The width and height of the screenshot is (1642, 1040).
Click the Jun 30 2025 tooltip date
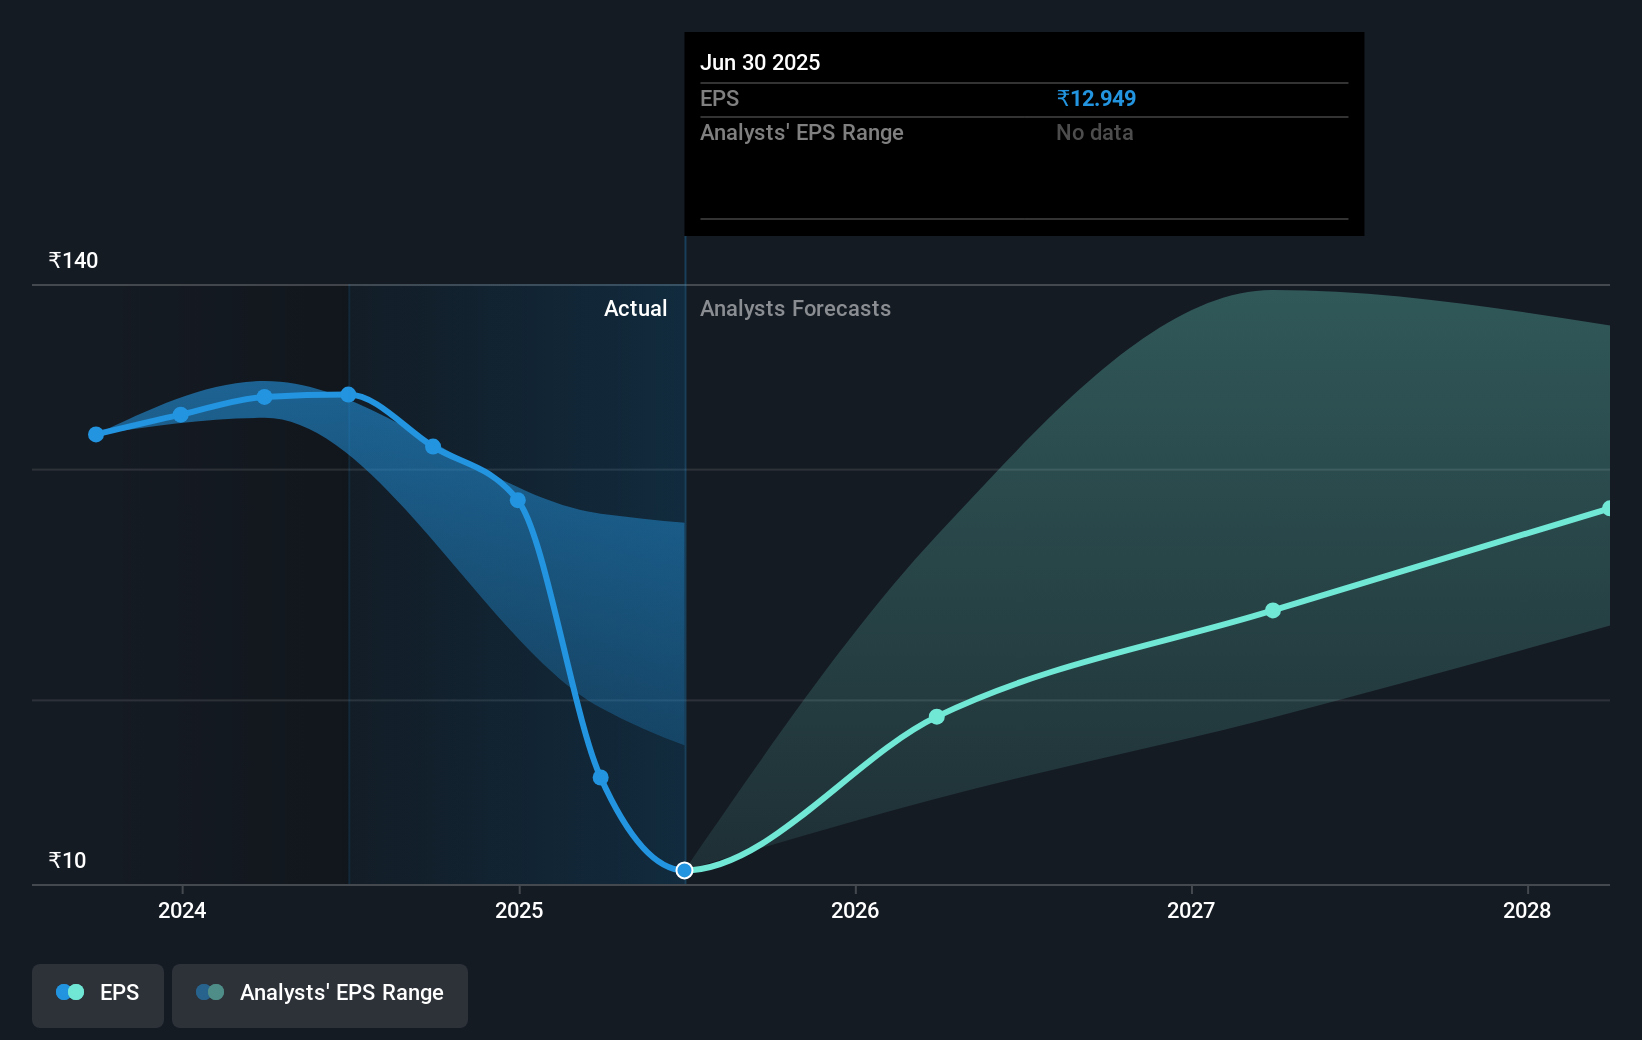point(760,62)
